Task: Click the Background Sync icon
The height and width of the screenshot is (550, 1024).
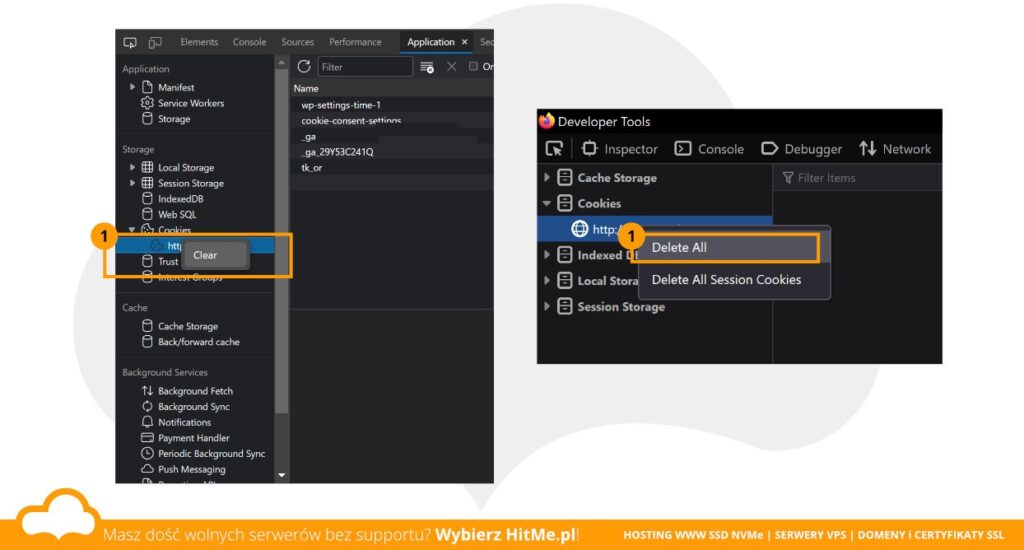Action: [148, 406]
